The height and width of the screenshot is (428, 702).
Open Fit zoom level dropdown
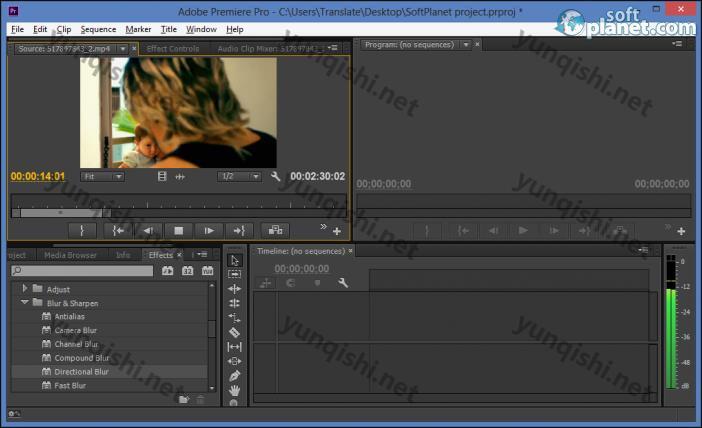coord(103,176)
